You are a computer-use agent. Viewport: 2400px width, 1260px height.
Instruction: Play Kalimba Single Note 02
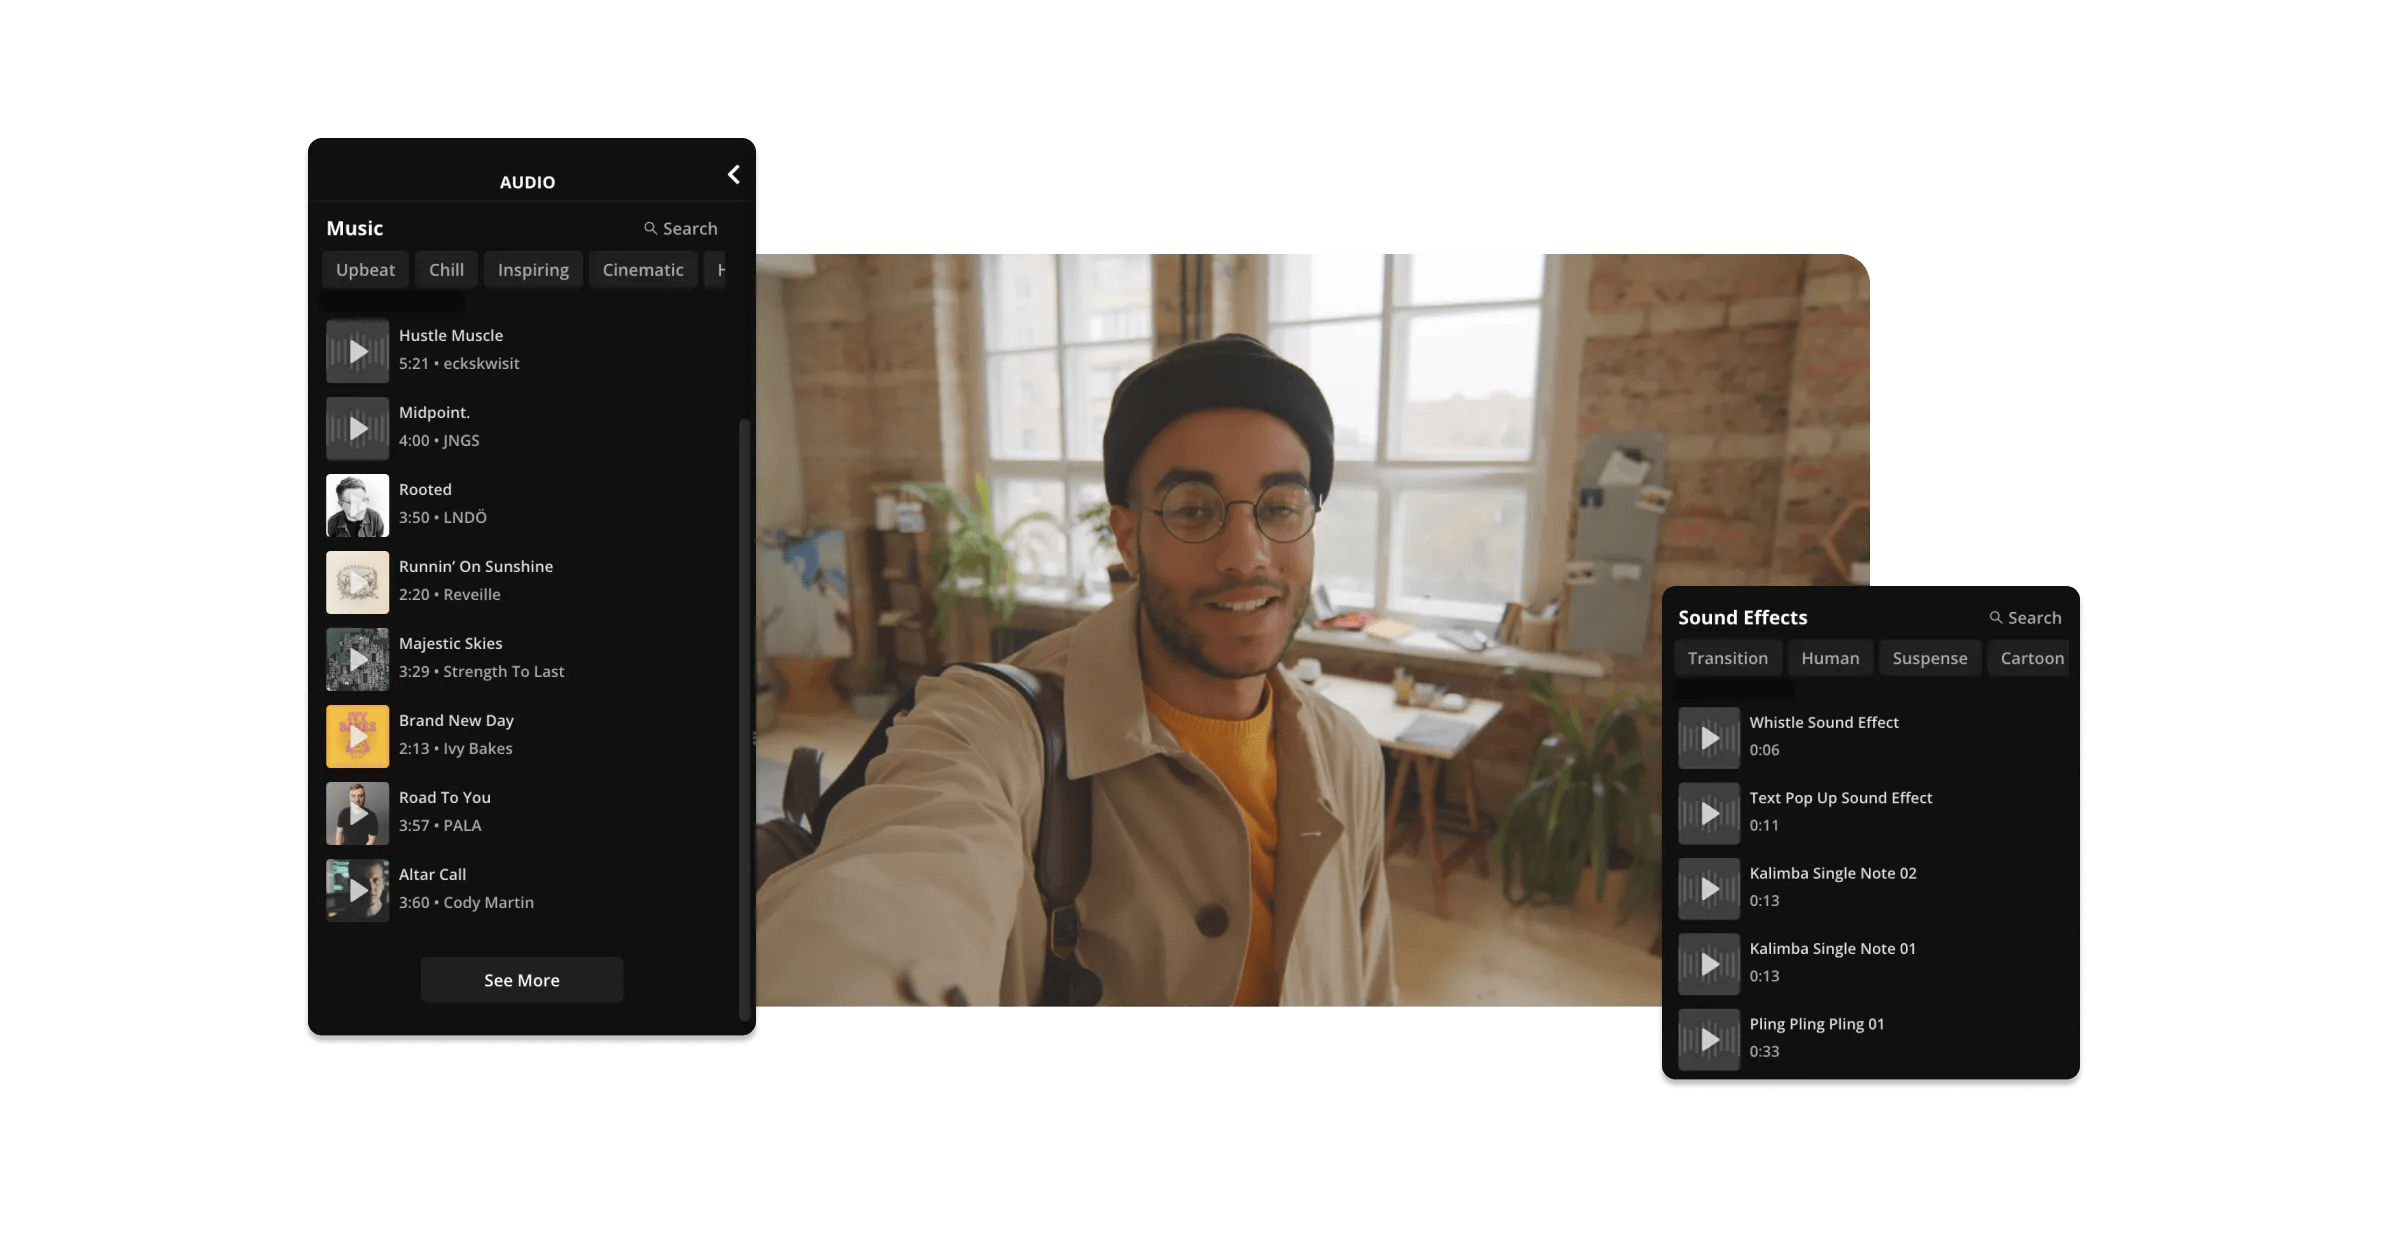pyautogui.click(x=1708, y=889)
